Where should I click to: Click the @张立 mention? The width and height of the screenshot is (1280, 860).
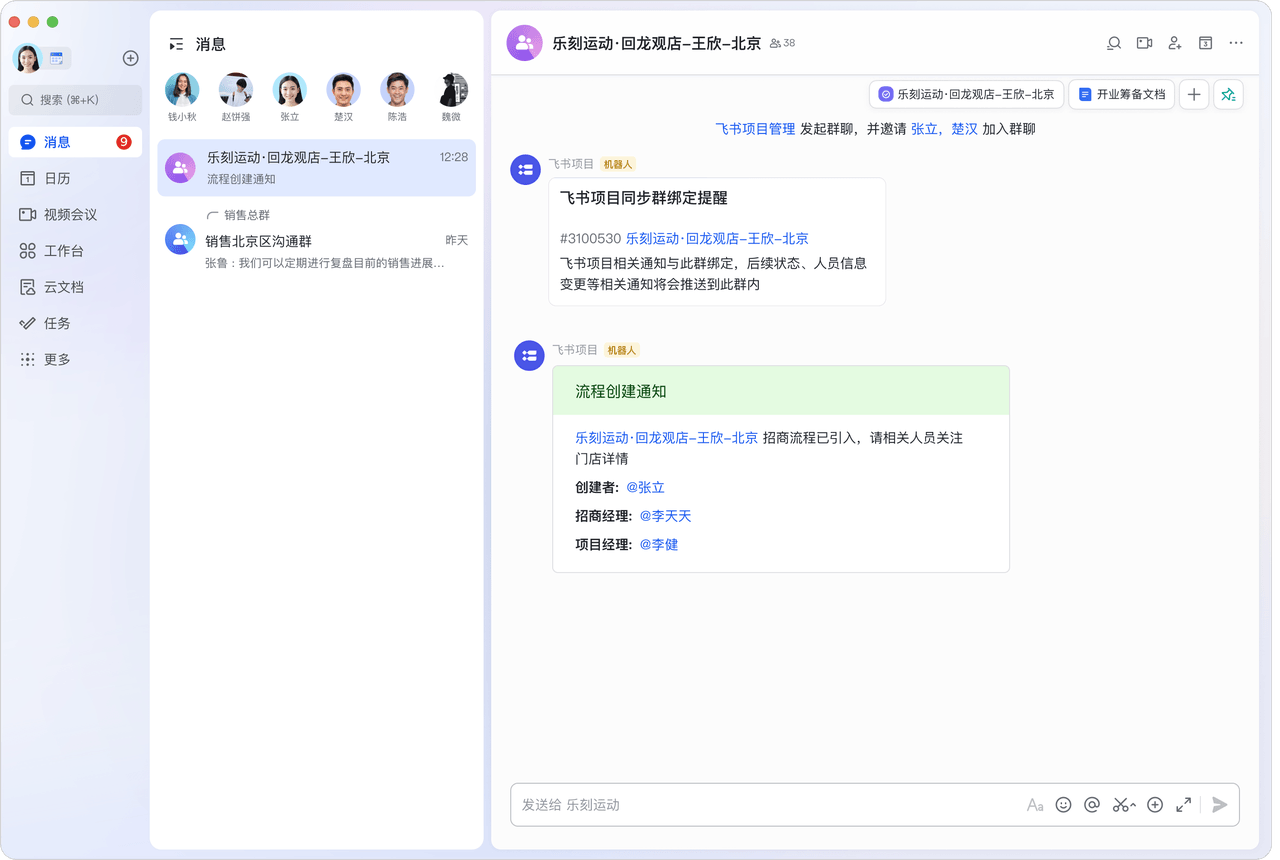[645, 488]
